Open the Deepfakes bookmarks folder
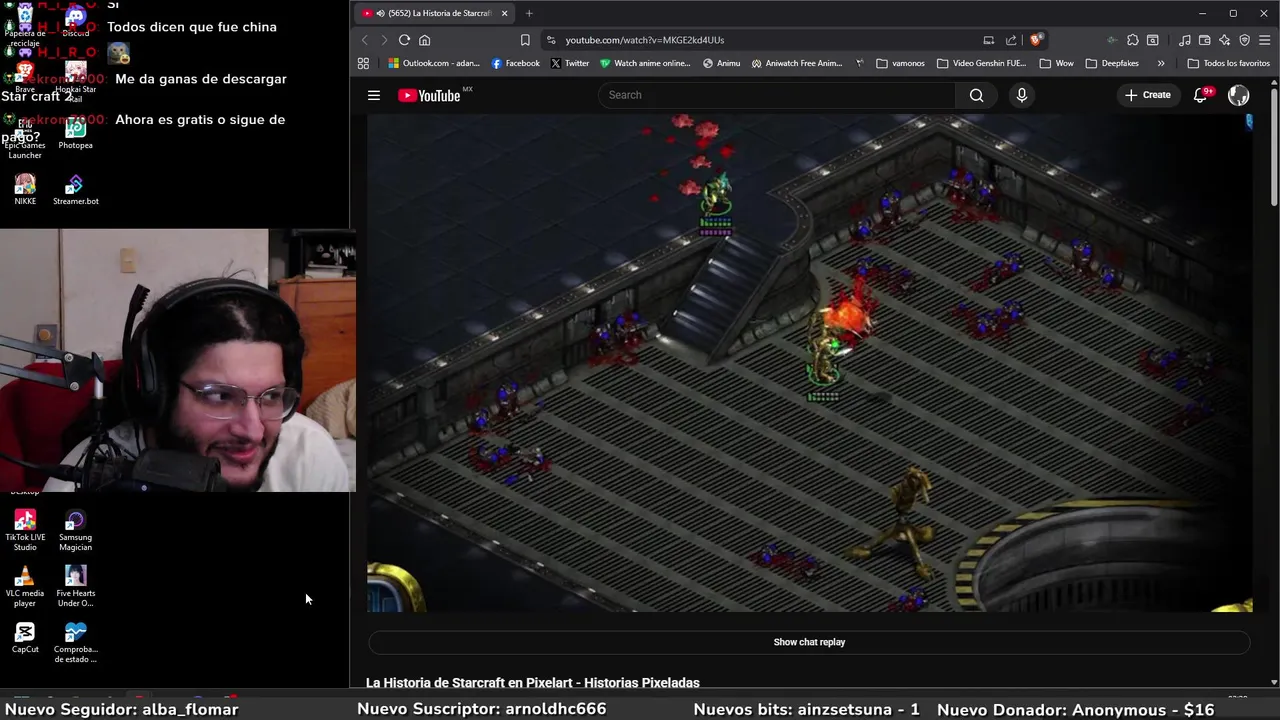This screenshot has width=1280, height=720. tap(1112, 63)
